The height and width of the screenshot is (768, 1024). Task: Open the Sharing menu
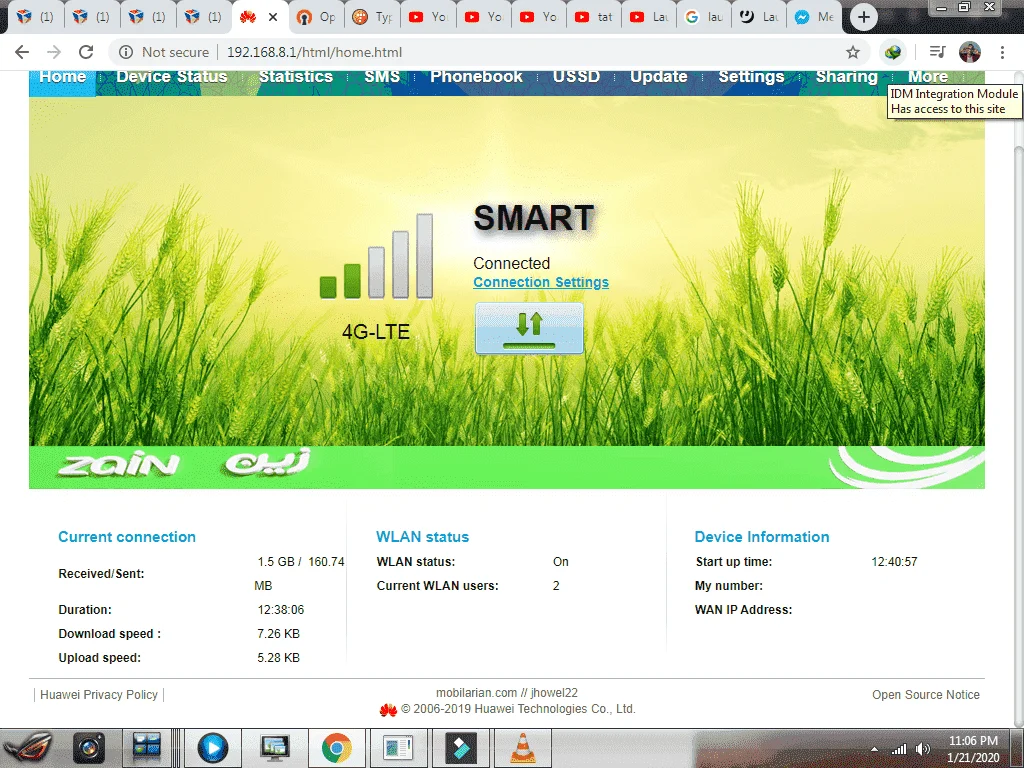pos(846,77)
